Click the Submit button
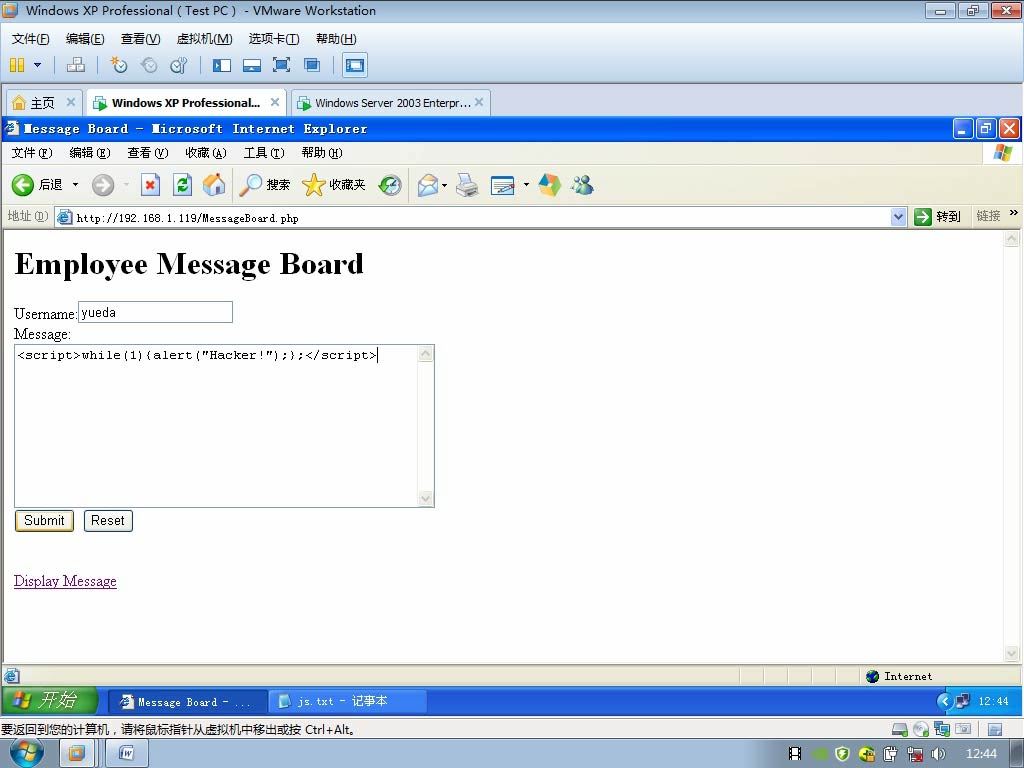Screen dimensions: 1024x768 [44, 520]
